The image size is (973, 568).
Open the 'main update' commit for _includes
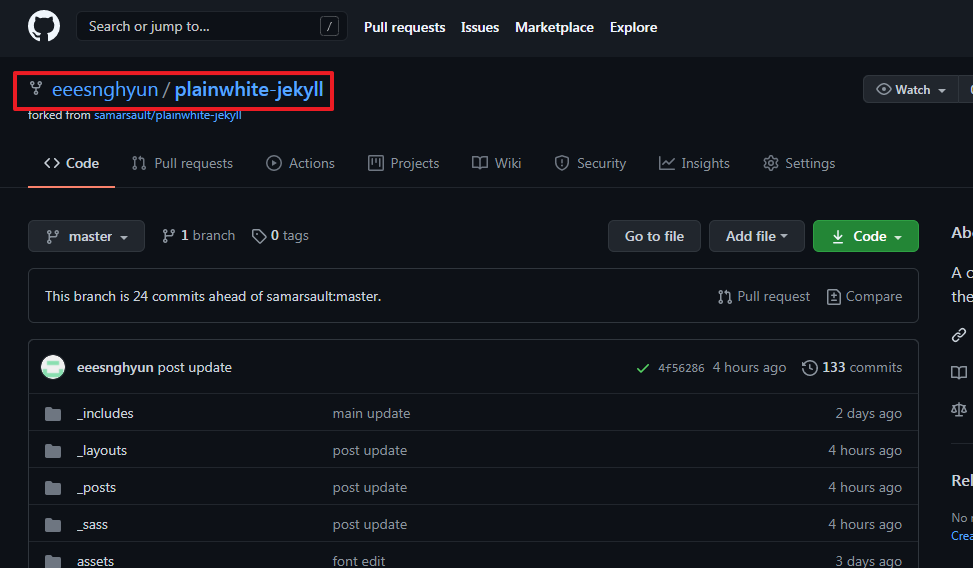pyautogui.click(x=371, y=413)
